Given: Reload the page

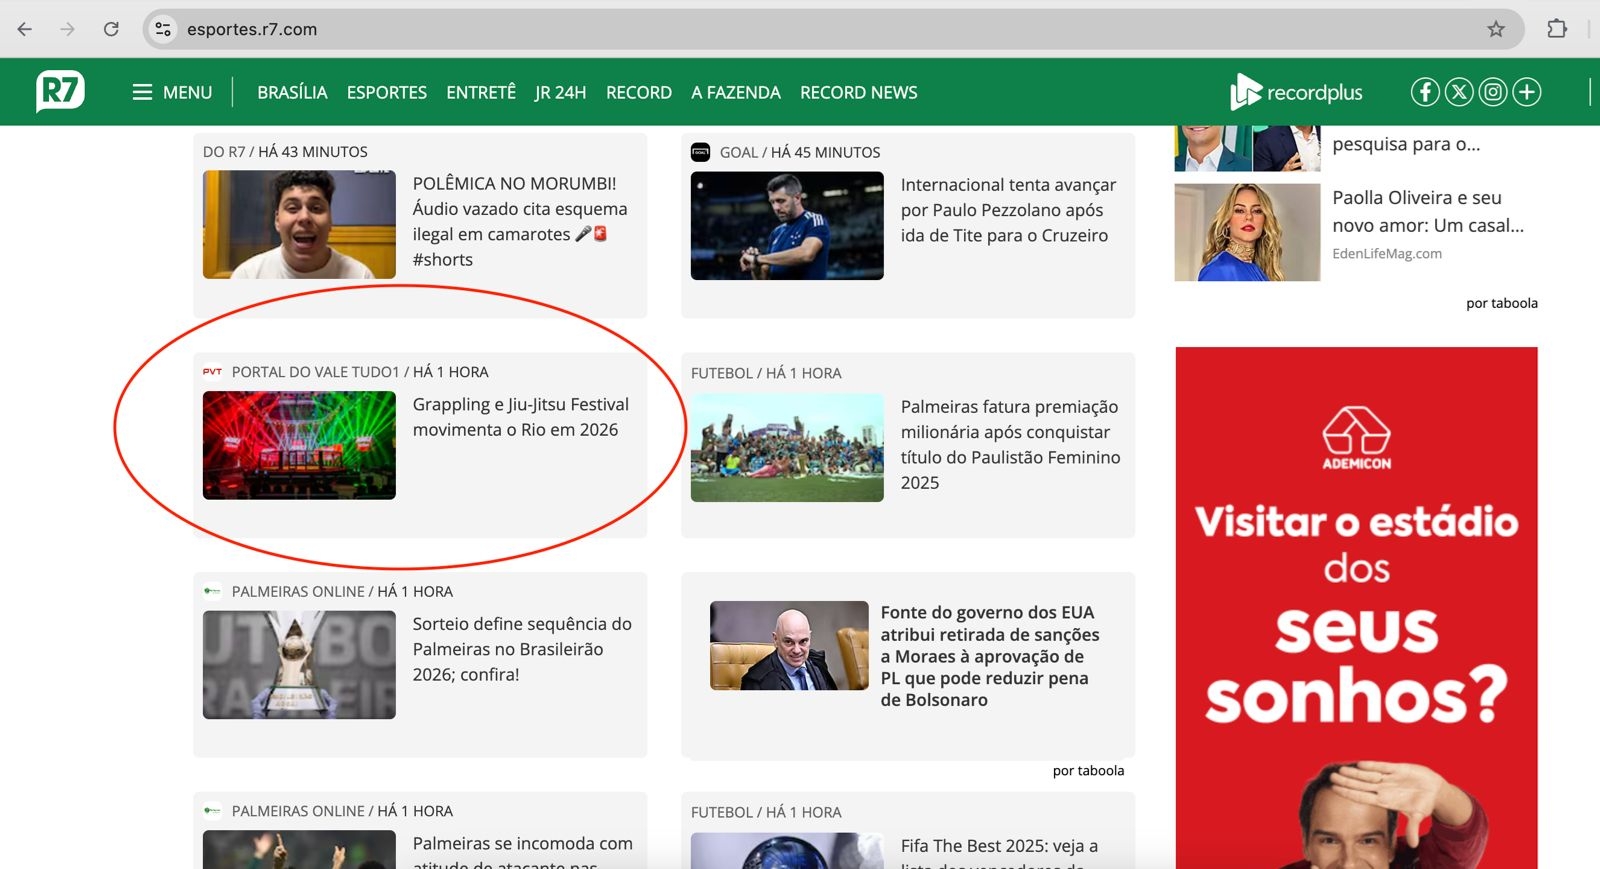Looking at the screenshot, I should (111, 29).
